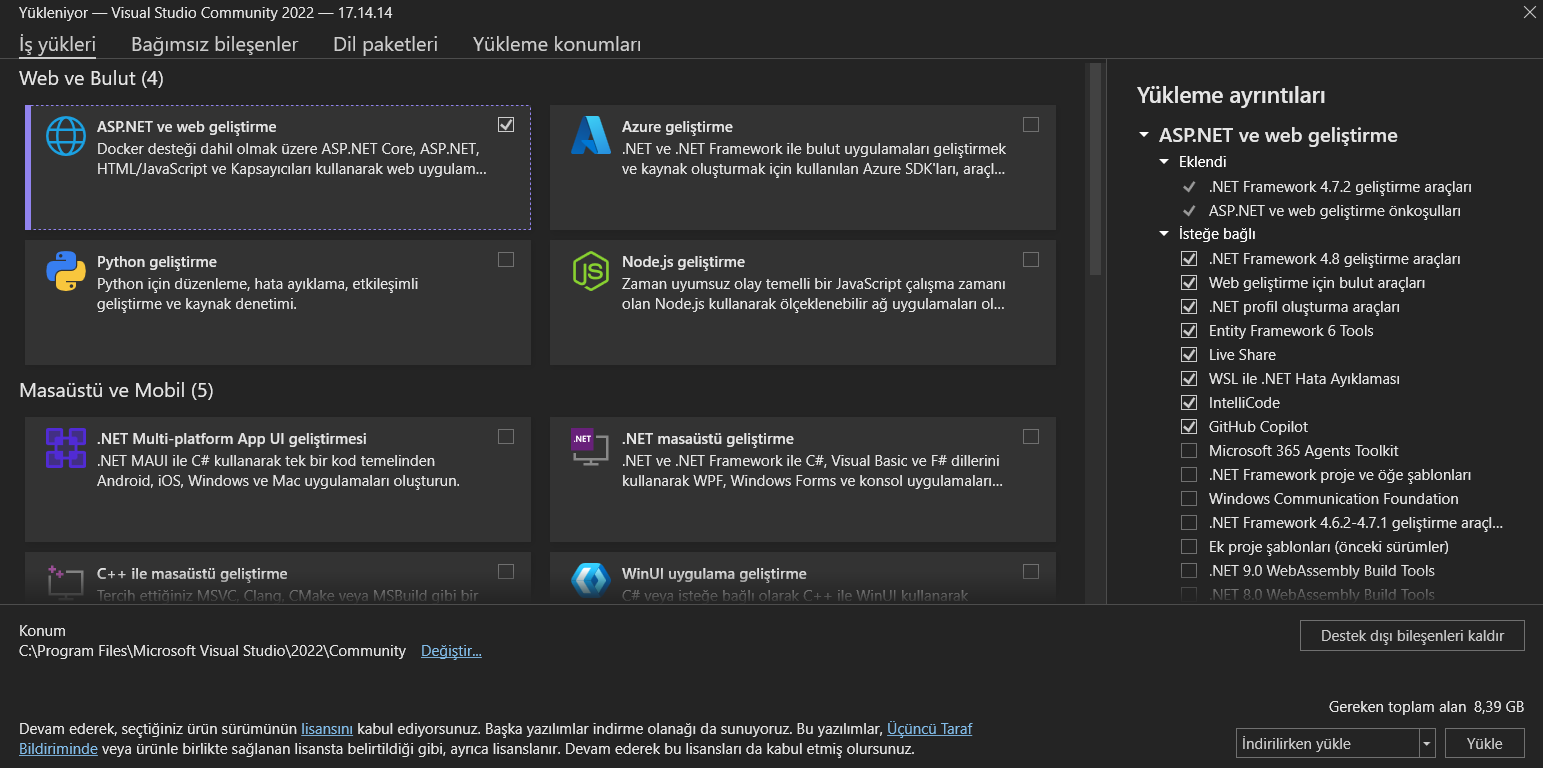
Task: Disable Web geliştirme için bulut araçları
Action: (1189, 283)
